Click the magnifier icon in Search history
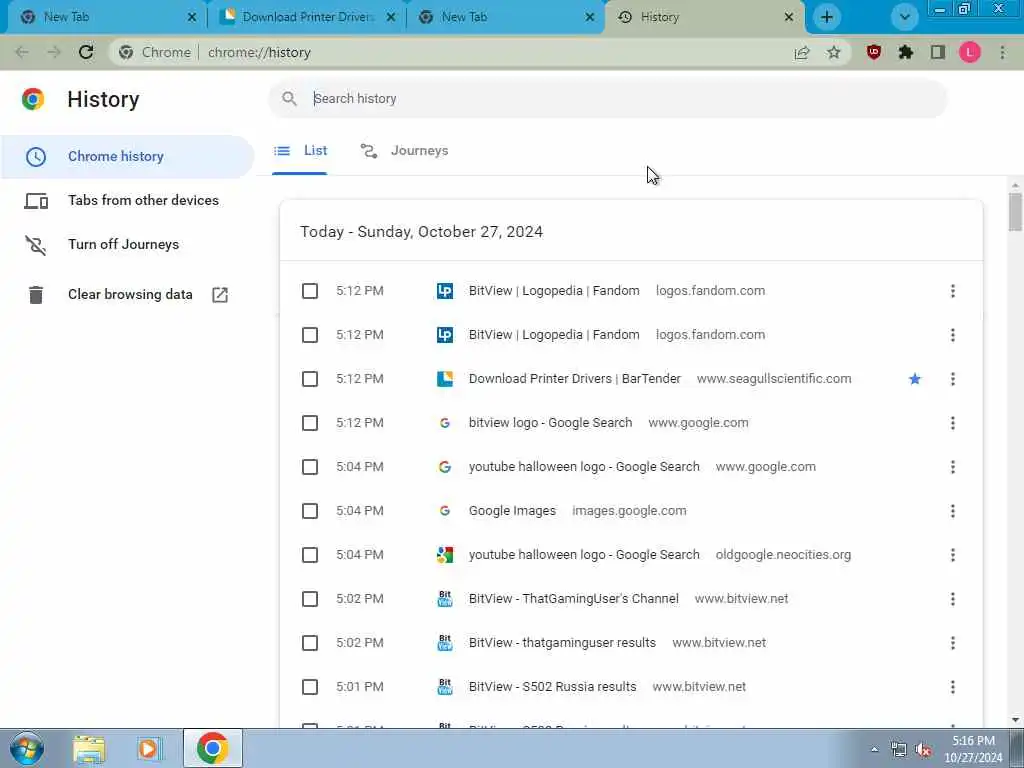The width and height of the screenshot is (1024, 768). point(289,99)
